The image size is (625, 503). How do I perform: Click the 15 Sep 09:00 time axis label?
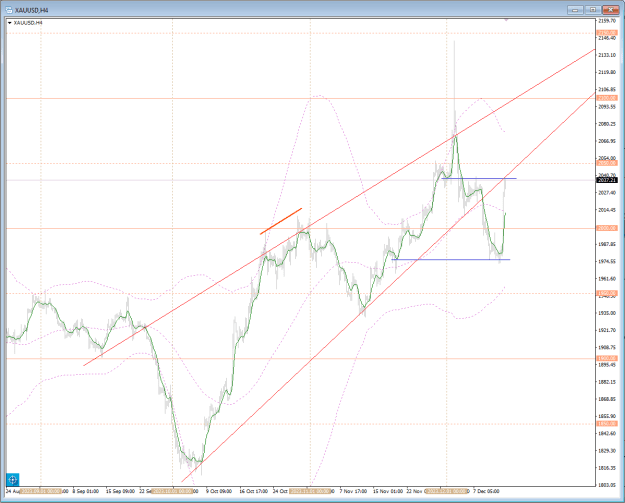click(x=120, y=491)
